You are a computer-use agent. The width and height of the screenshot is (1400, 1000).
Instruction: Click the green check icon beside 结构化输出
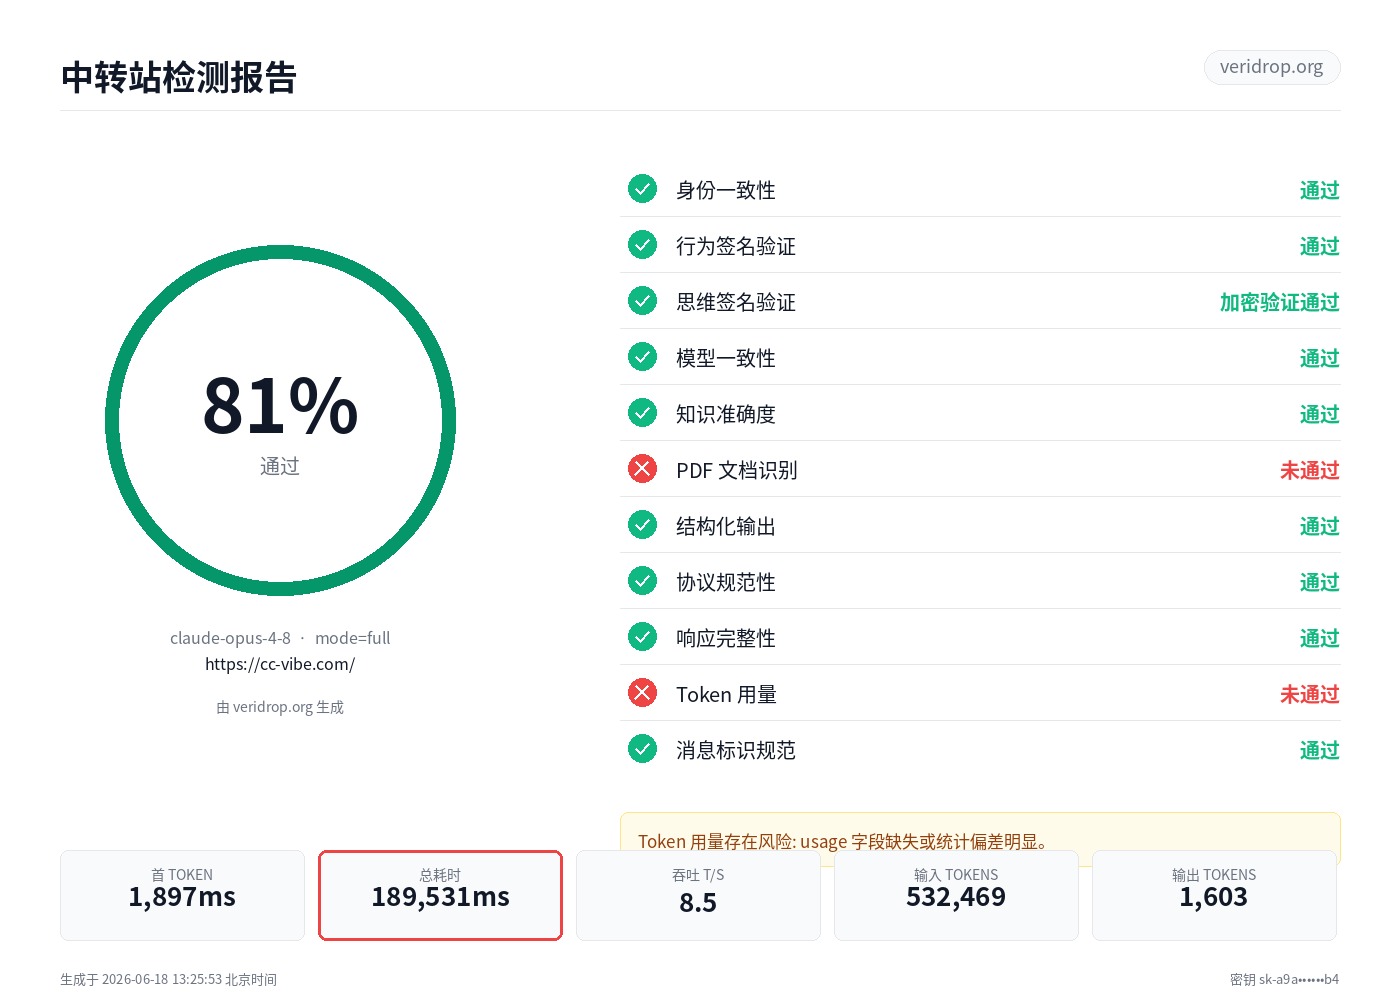[642, 525]
